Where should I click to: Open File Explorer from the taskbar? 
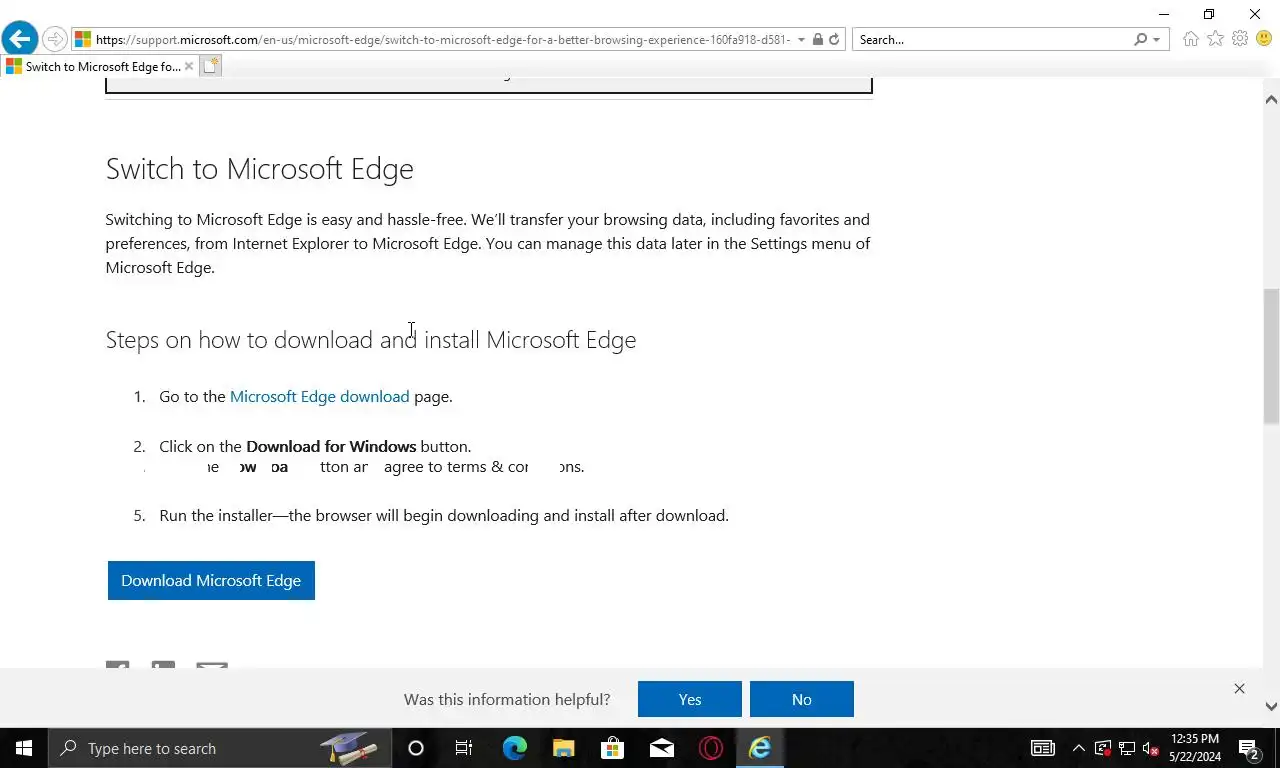click(563, 748)
